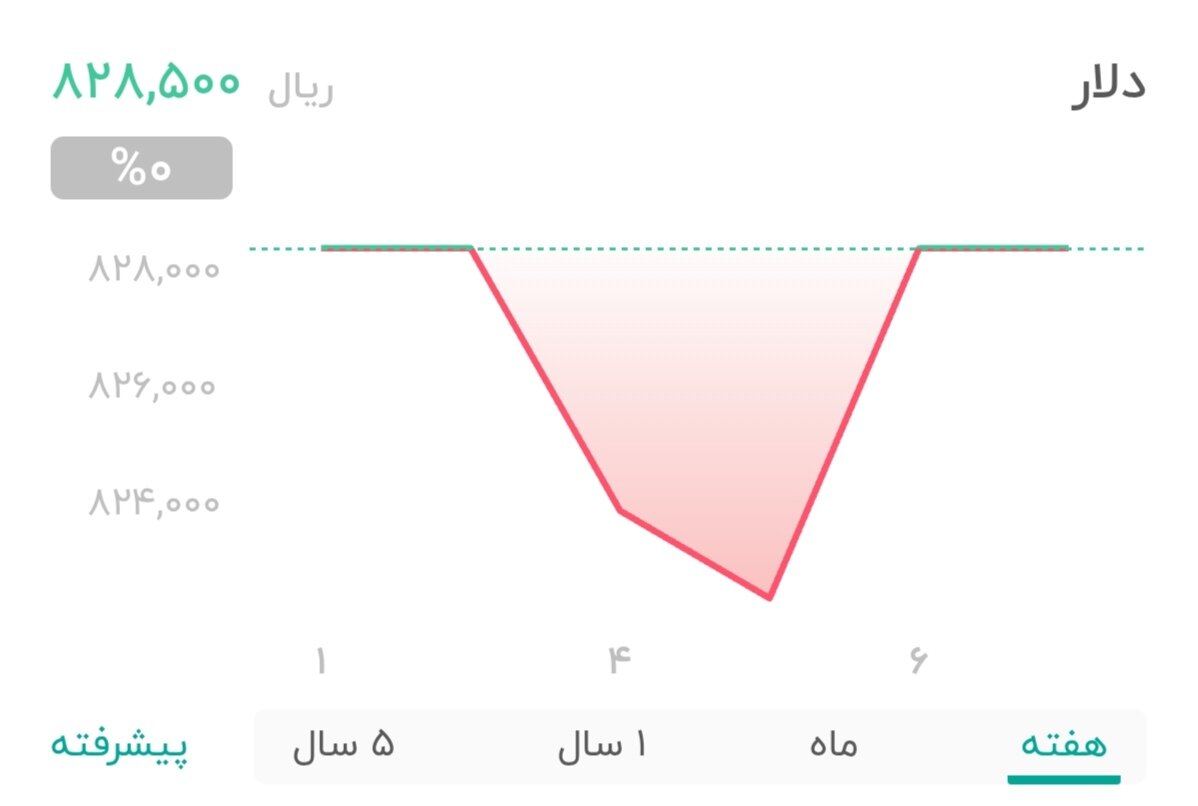Image resolution: width=1198 pixels, height=806 pixels.
Task: Click the ۸۲۸,۵۰۰ price value
Action: (x=144, y=86)
